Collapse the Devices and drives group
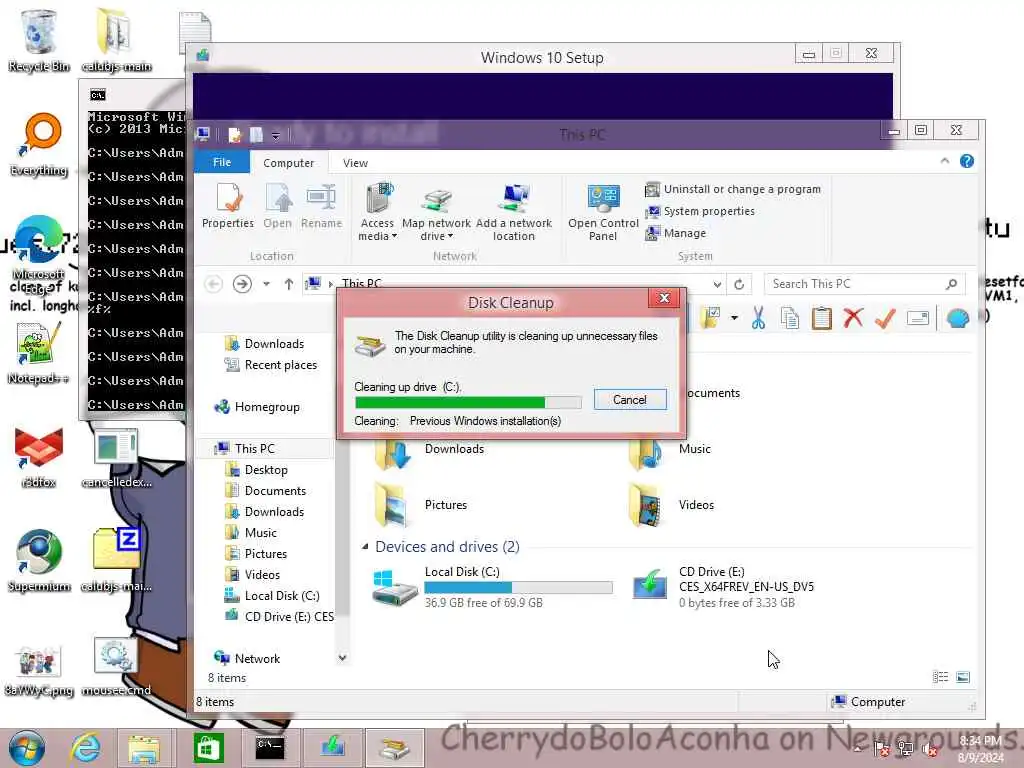The image size is (1024, 768). [364, 547]
